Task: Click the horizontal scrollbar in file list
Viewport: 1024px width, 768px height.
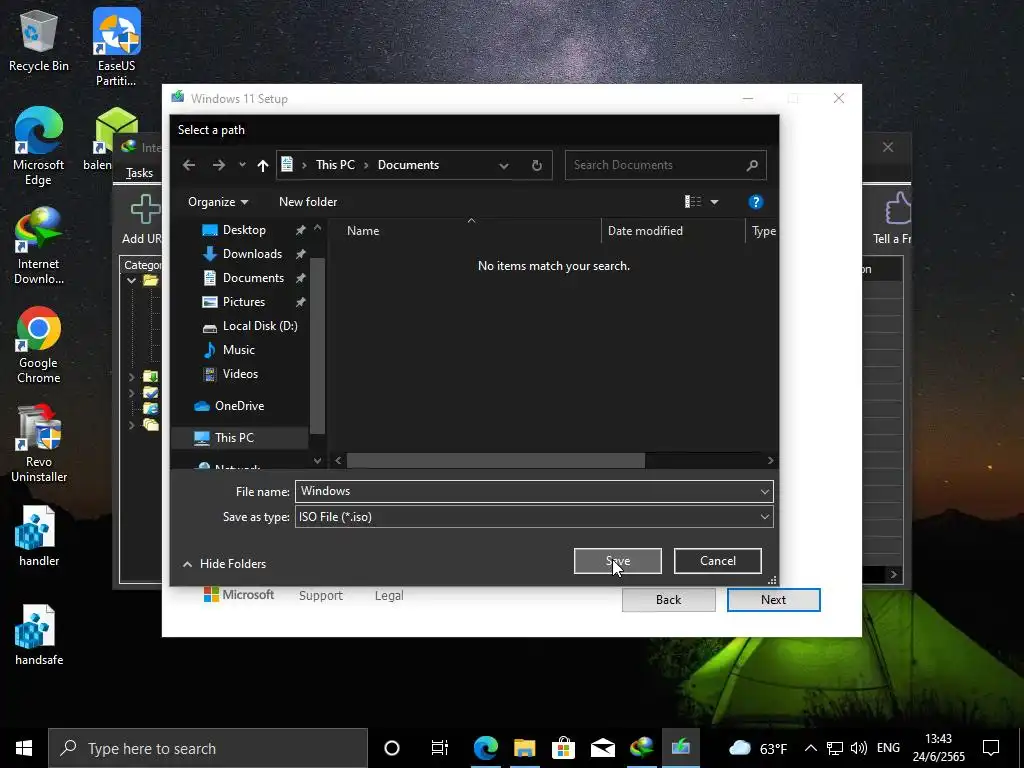Action: 496,460
